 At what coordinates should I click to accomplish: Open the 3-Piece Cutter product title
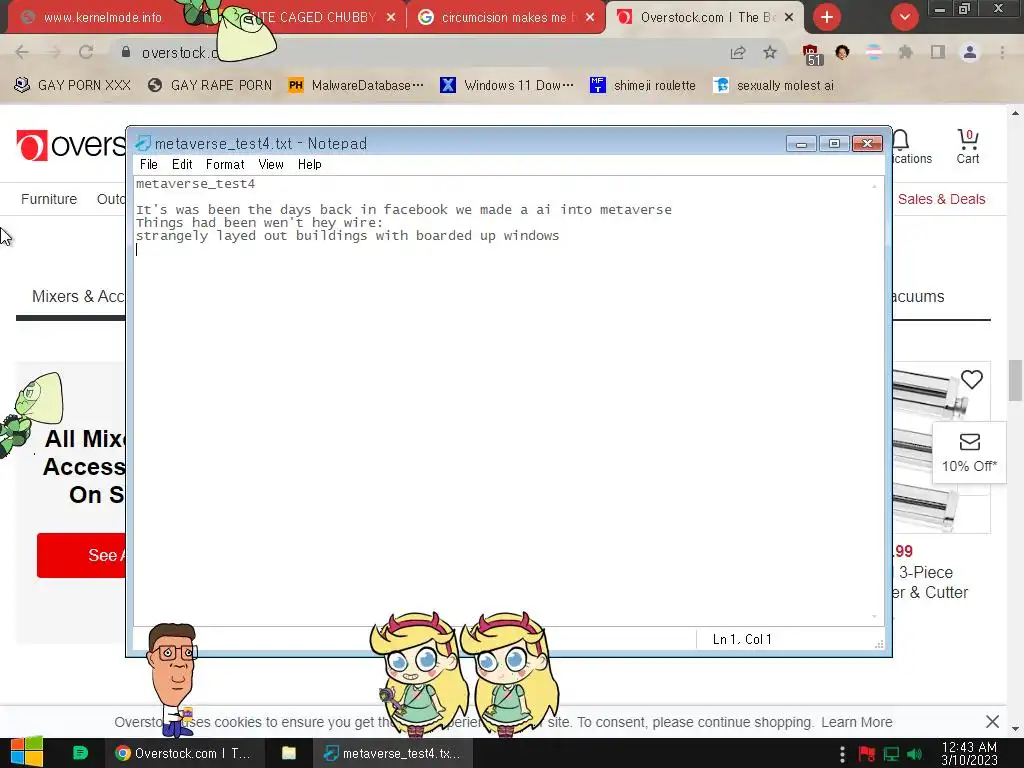[930, 583]
